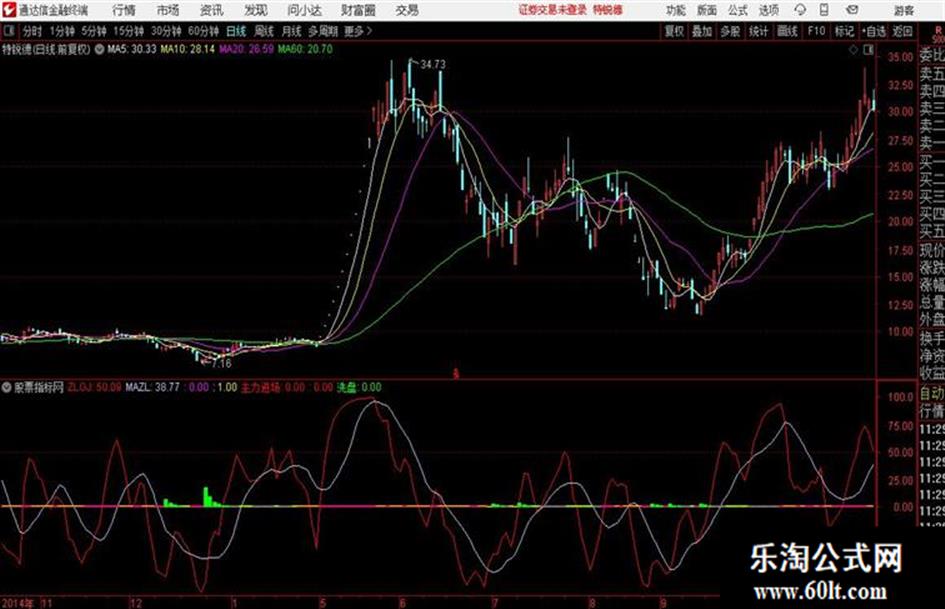945x609 pixels.
Task: Add stock via 自选 button
Action: [873, 31]
